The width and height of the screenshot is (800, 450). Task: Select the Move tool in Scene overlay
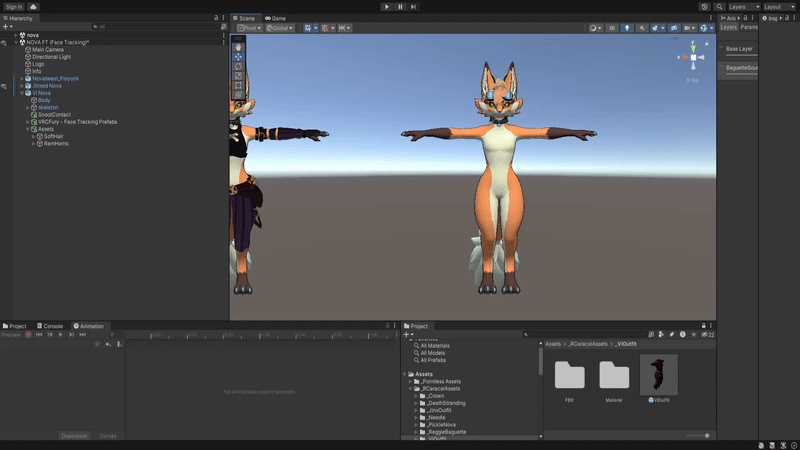pyautogui.click(x=239, y=57)
